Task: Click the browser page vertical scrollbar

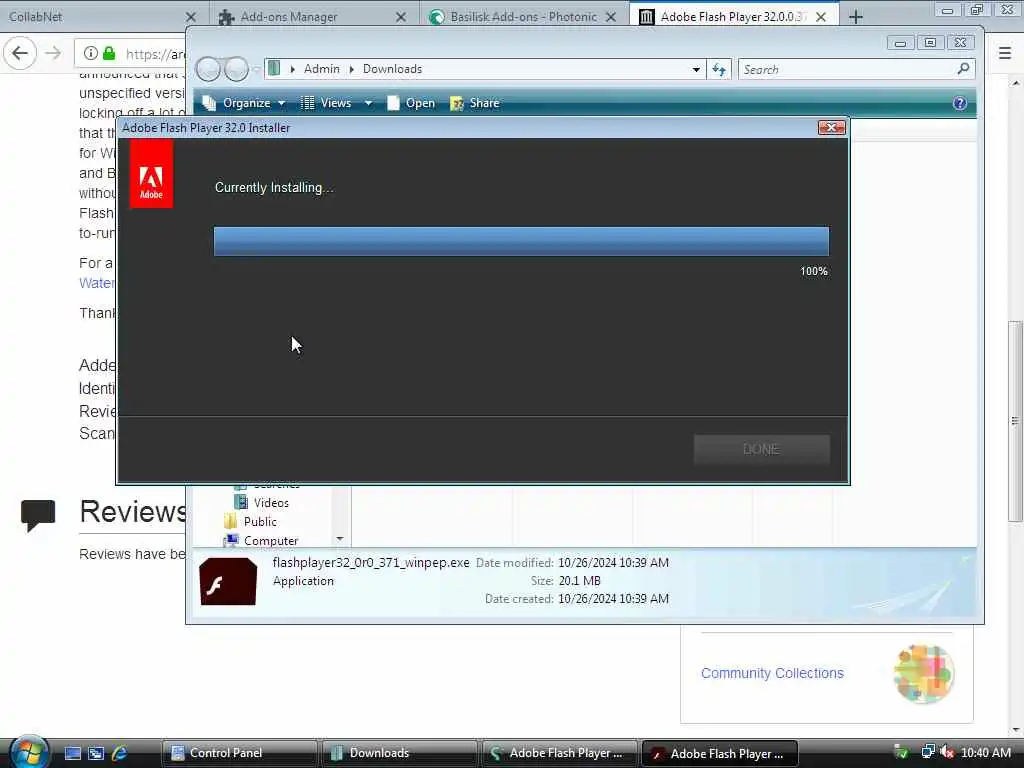Action: point(1015,421)
